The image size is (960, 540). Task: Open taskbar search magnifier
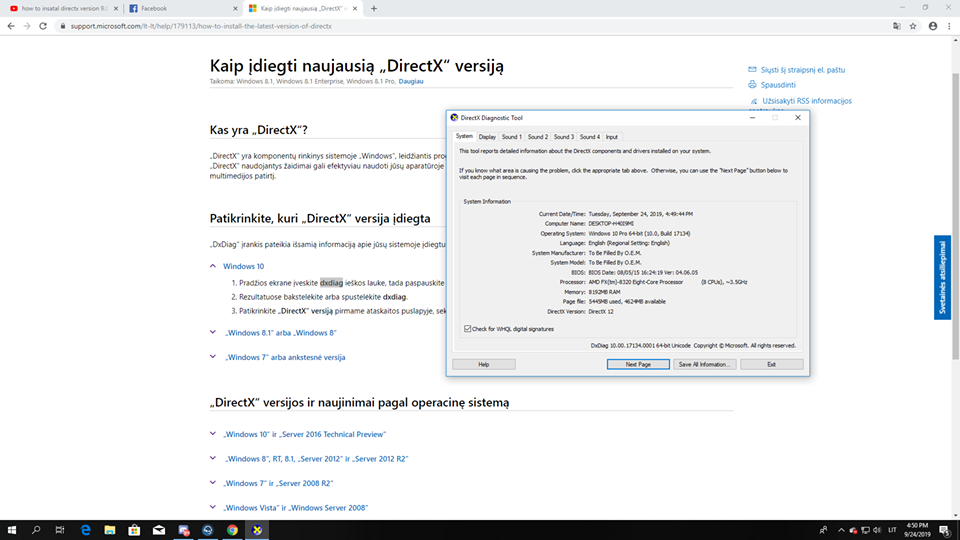pyautogui.click(x=36, y=530)
